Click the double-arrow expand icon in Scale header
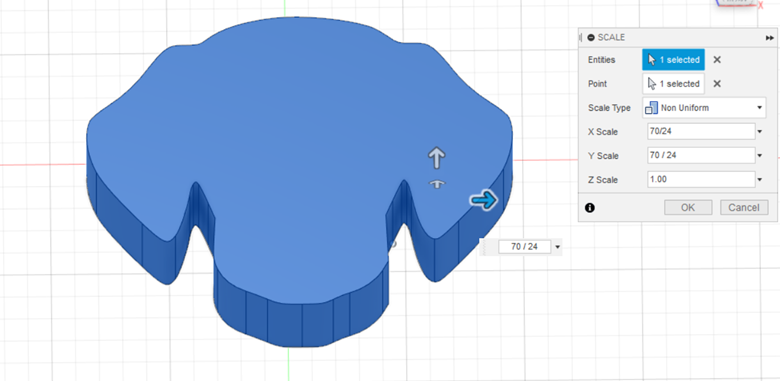The image size is (780, 381). tap(770, 38)
